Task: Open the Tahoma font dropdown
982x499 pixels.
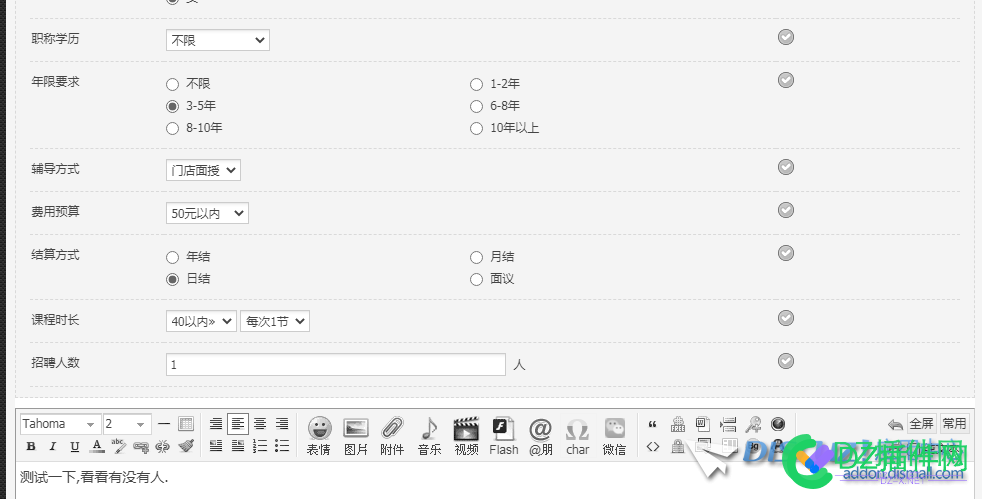Action: [60, 424]
